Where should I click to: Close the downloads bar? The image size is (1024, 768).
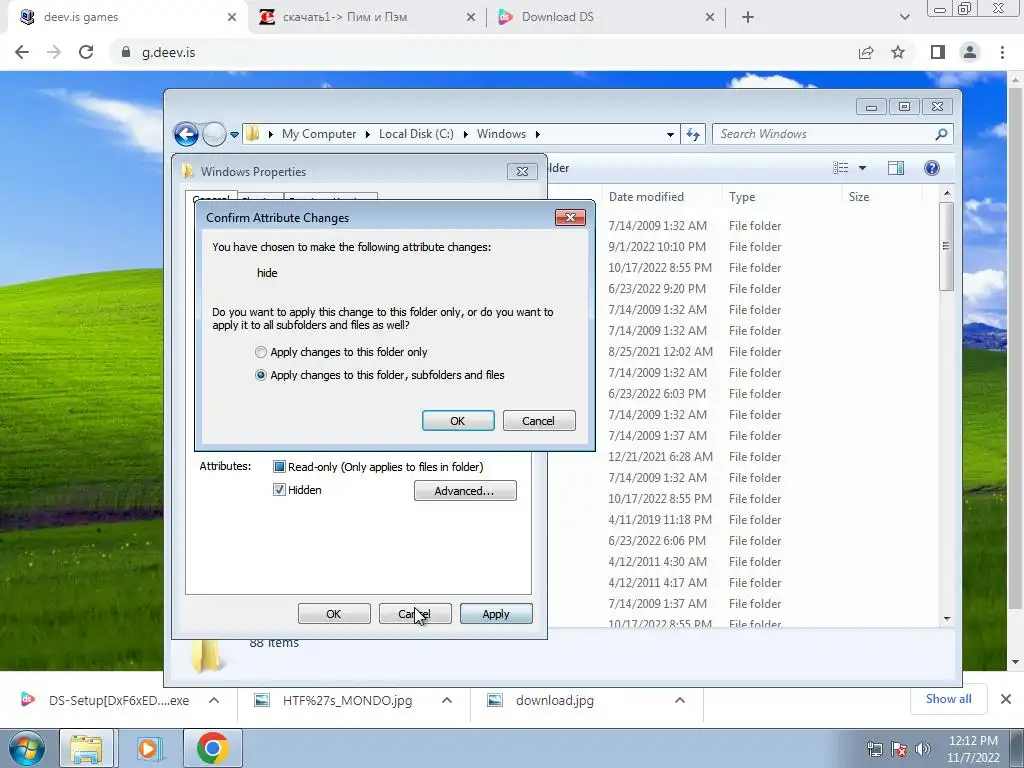[1006, 699]
